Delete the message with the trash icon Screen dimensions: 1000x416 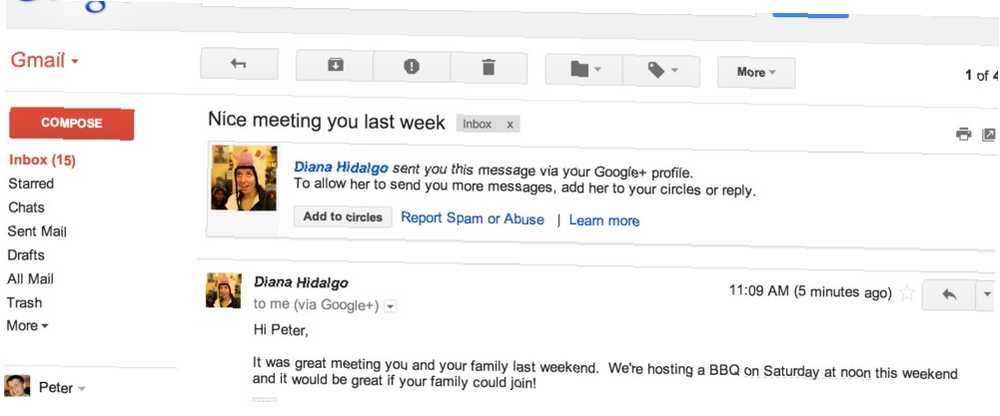pos(489,68)
